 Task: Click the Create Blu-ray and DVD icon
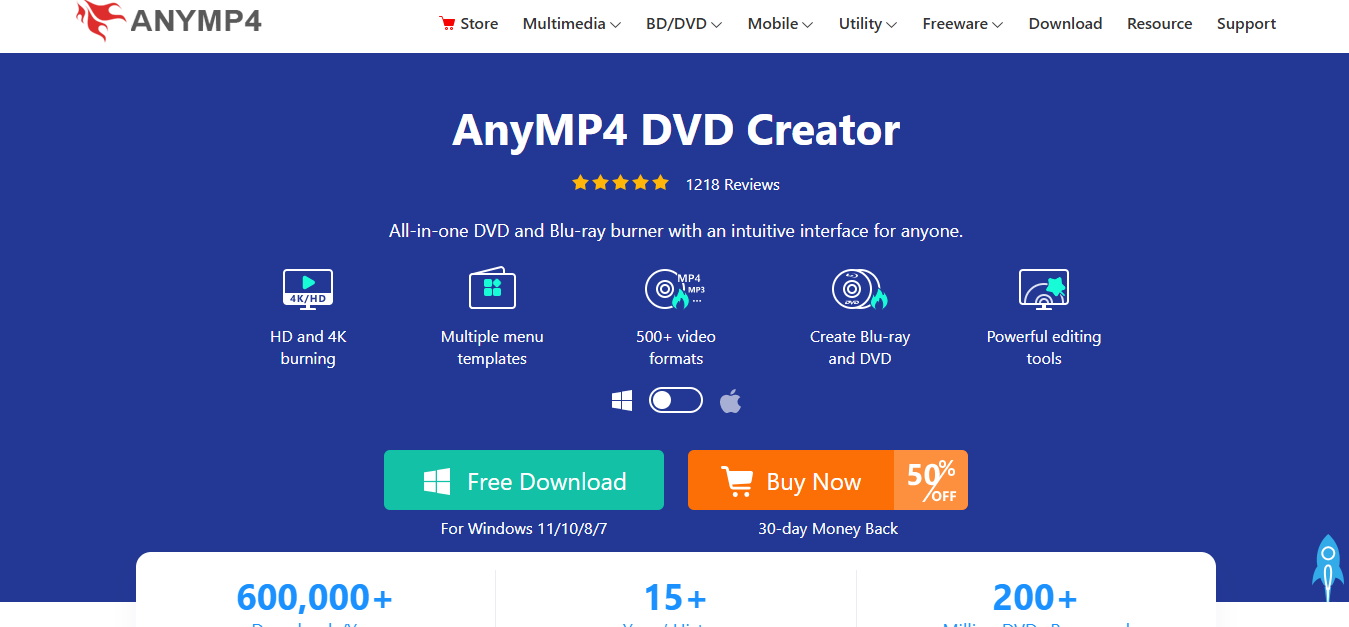pos(860,289)
